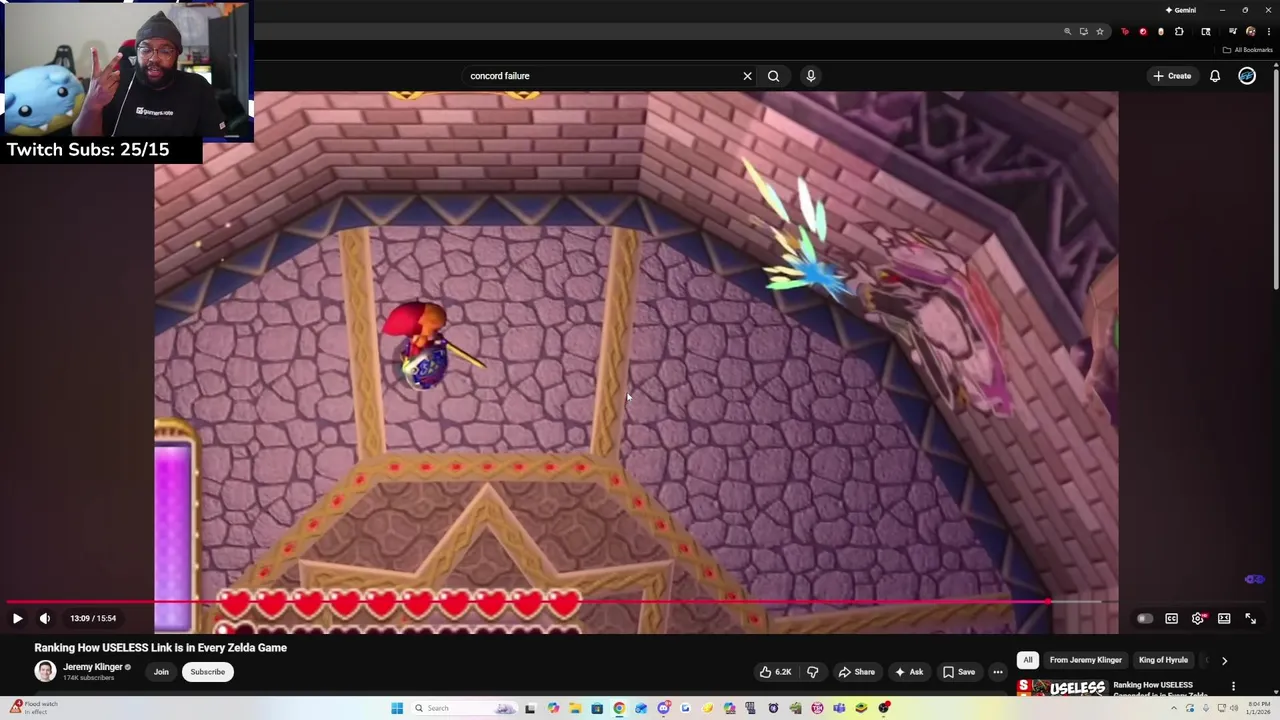Open more actions ellipsis under video
This screenshot has width=1280, height=720.
click(997, 672)
